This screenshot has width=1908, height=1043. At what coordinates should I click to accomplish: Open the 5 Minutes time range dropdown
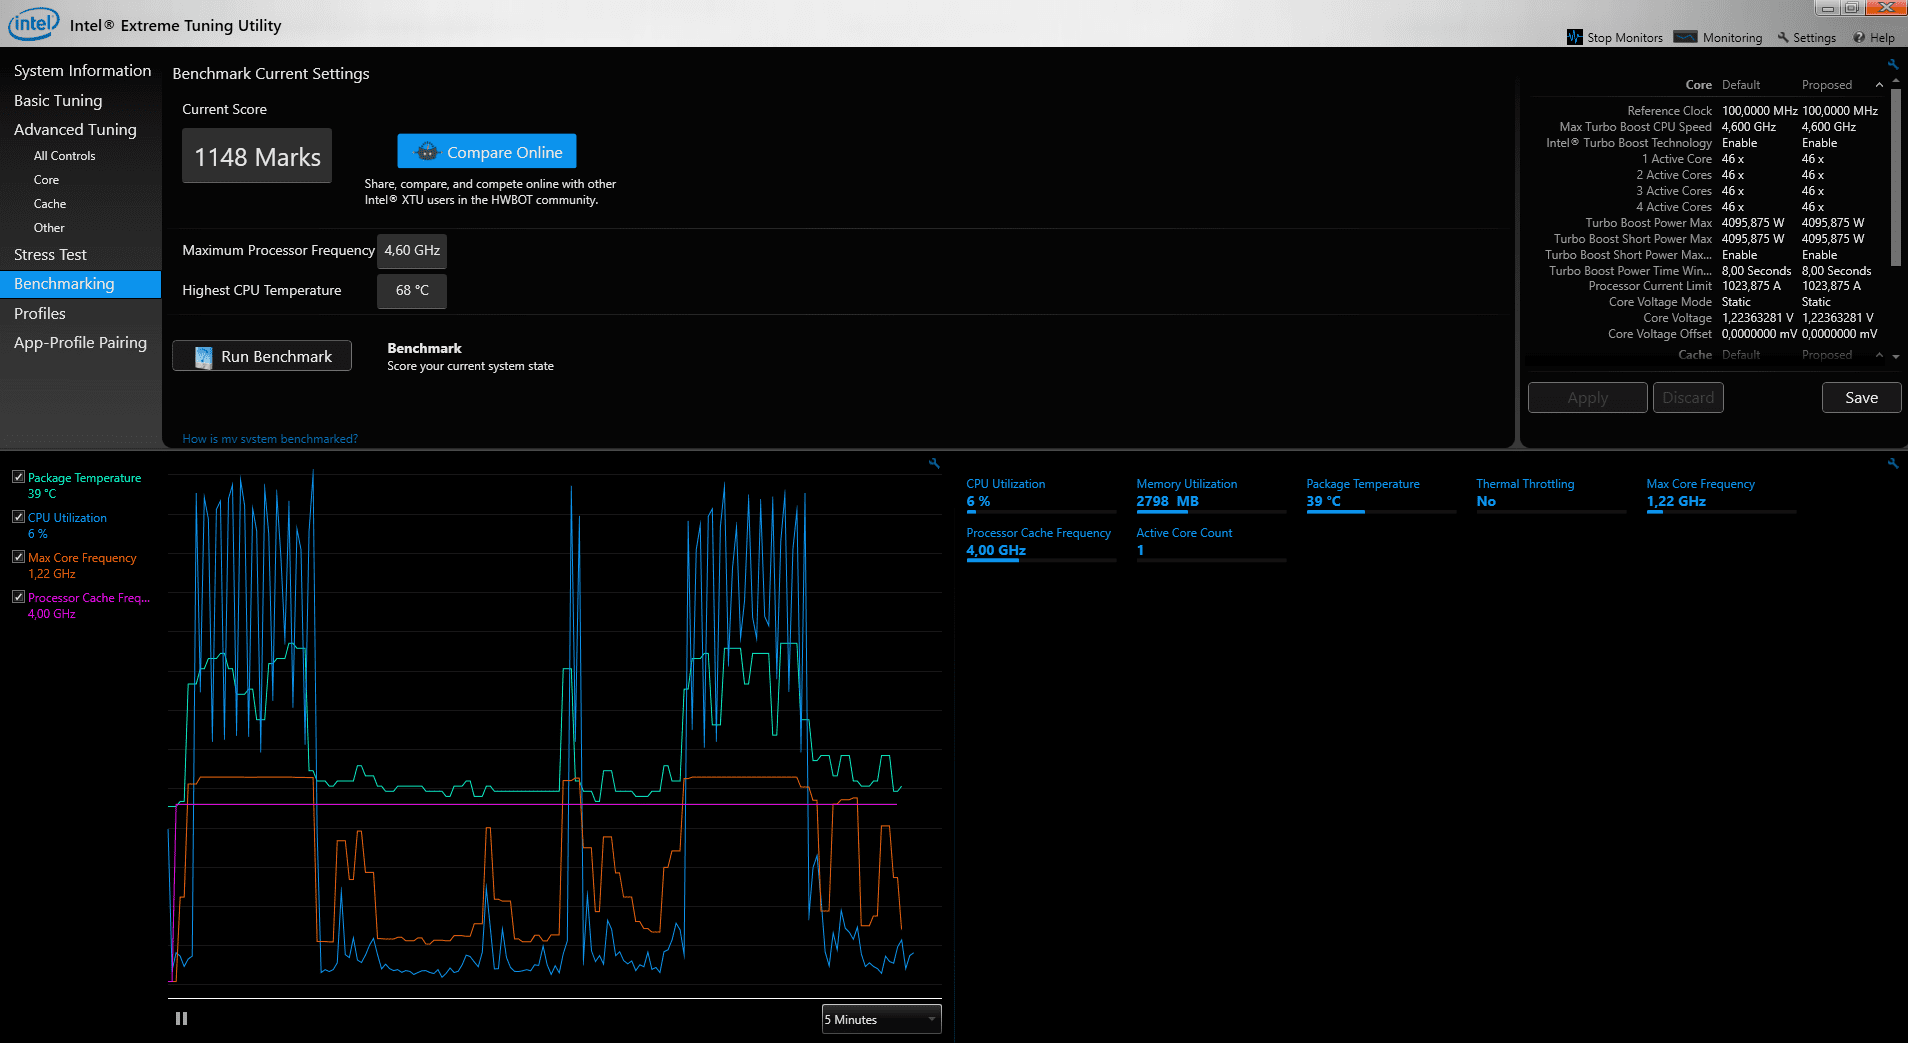881,1019
